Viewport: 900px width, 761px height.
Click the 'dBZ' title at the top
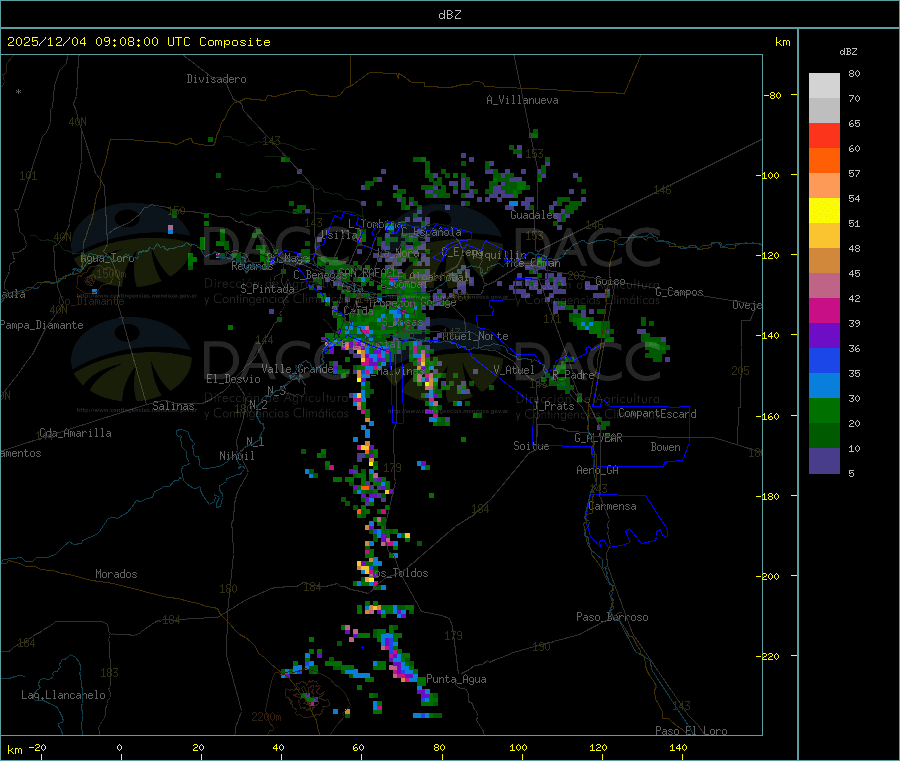[449, 15]
